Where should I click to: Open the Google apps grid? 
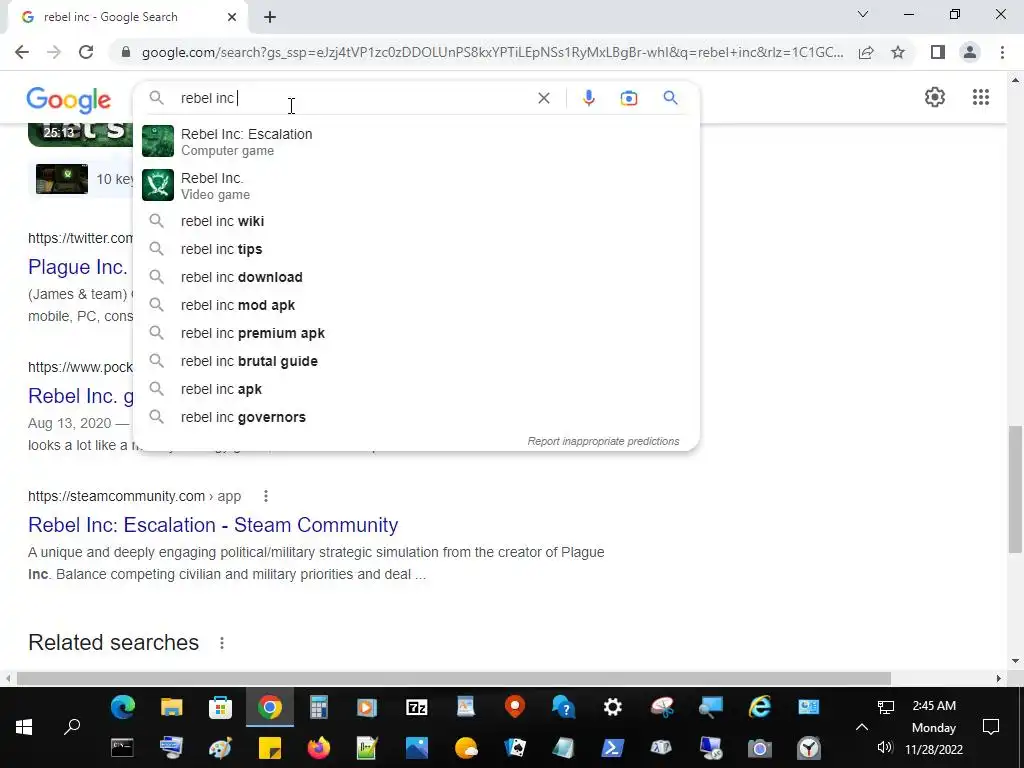click(x=980, y=97)
